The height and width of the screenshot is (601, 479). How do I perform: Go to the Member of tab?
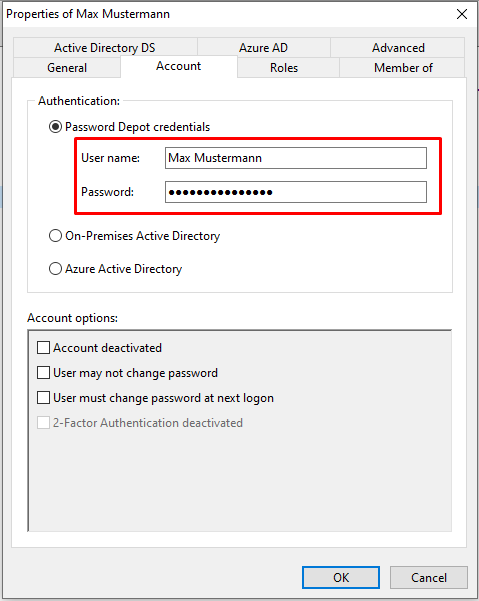[402, 67]
